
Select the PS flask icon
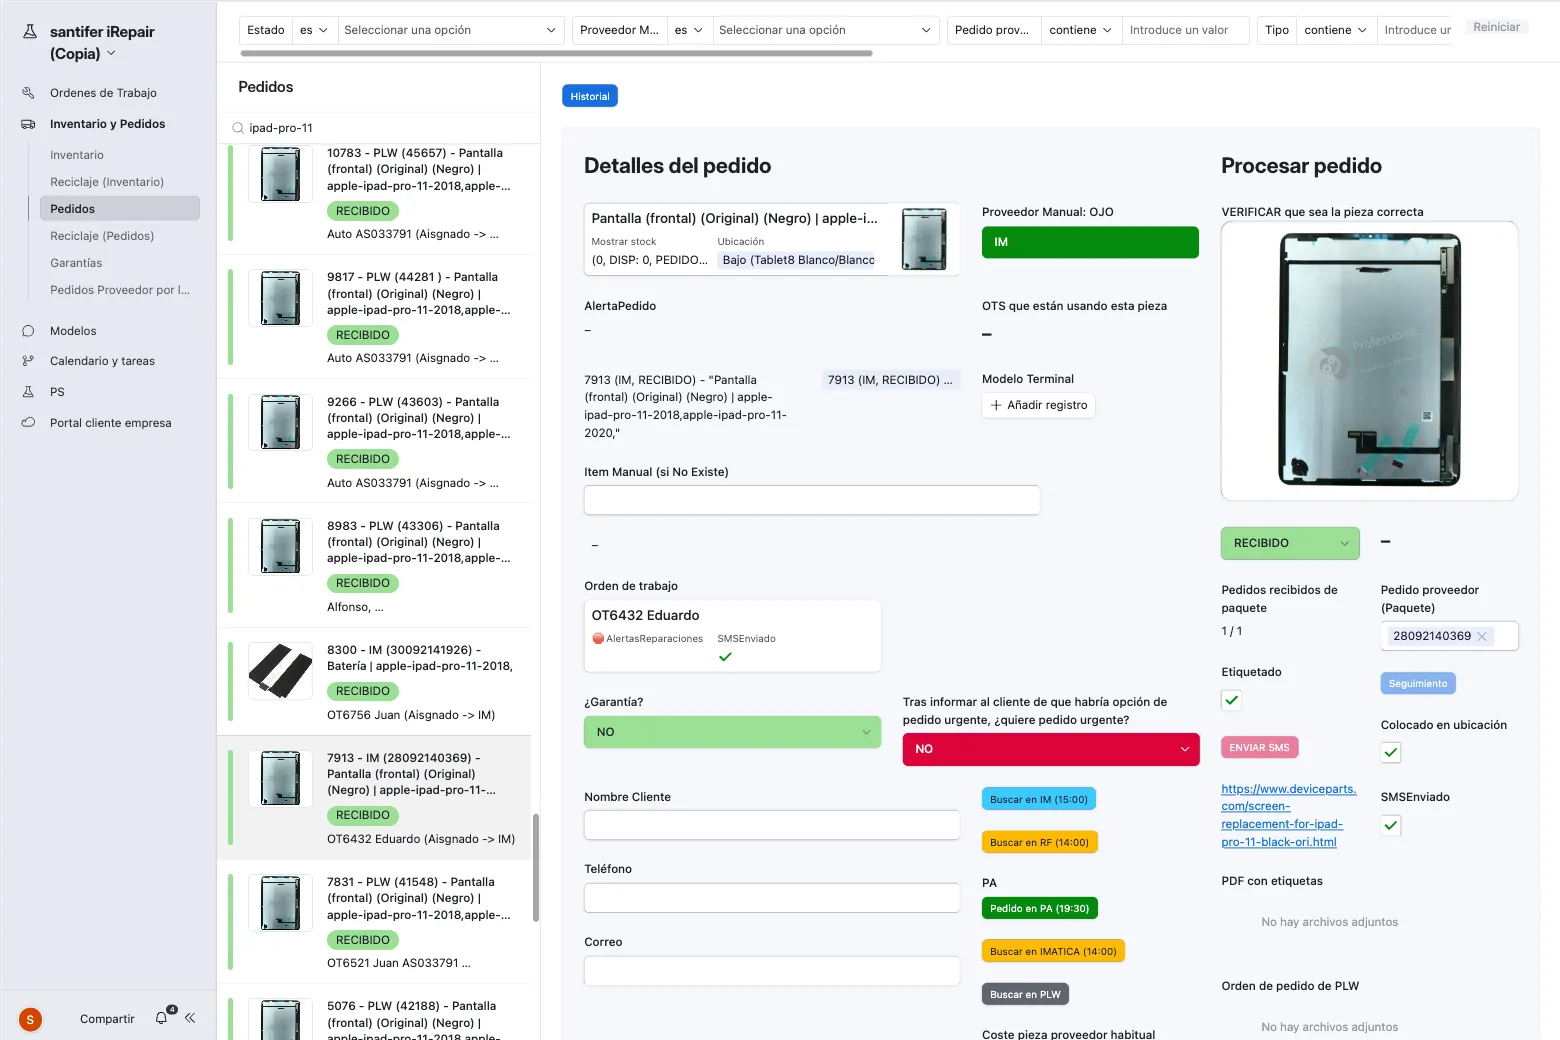click(x=29, y=391)
